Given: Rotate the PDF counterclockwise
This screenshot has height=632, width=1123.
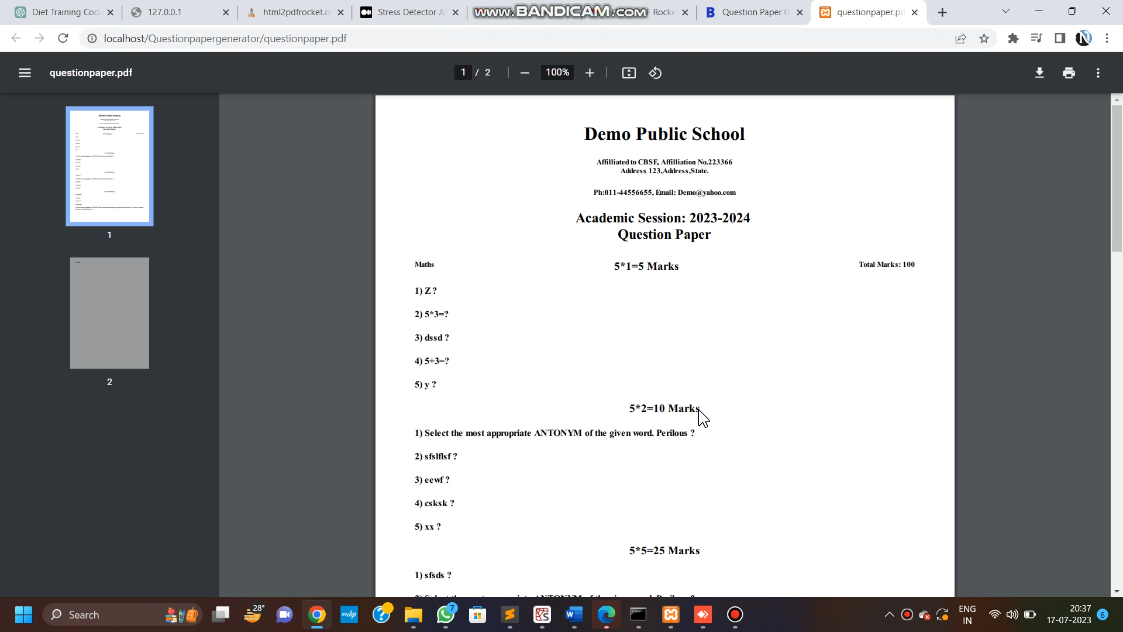Looking at the screenshot, I should pos(655,72).
